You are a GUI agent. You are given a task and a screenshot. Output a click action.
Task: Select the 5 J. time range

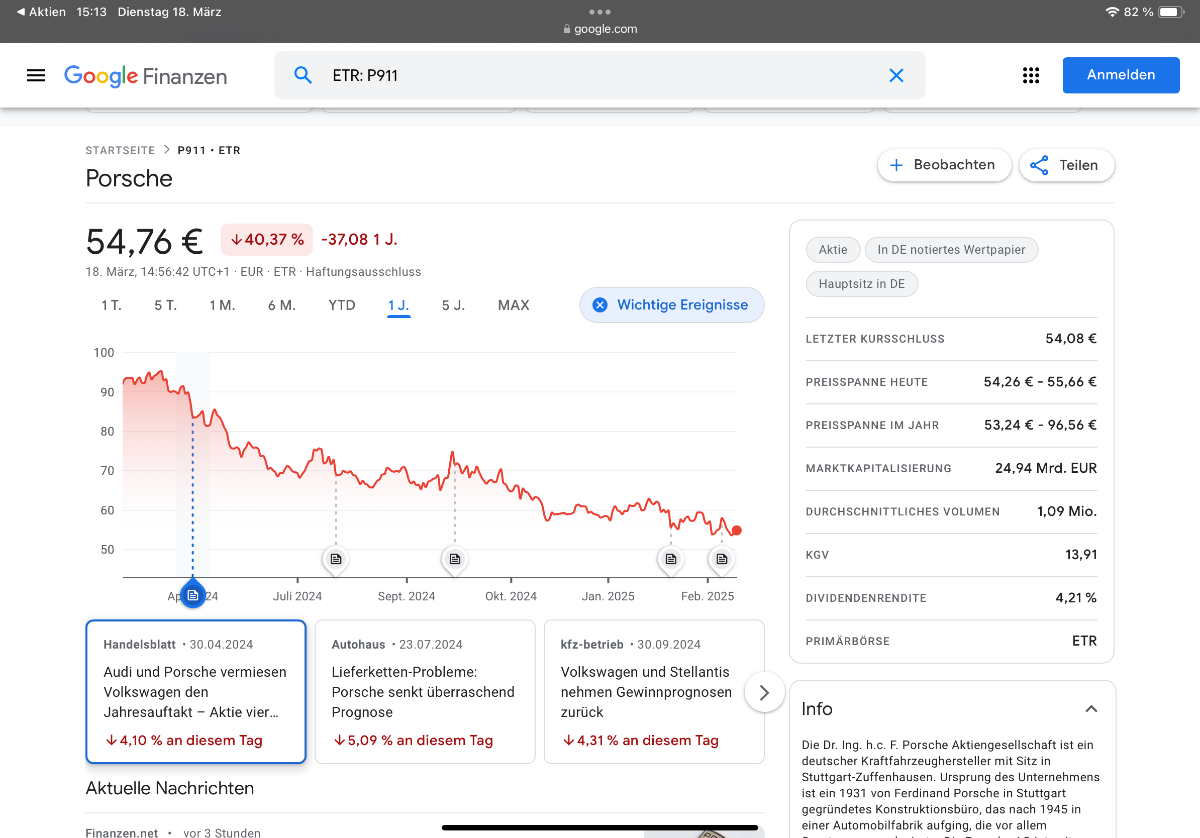click(453, 305)
